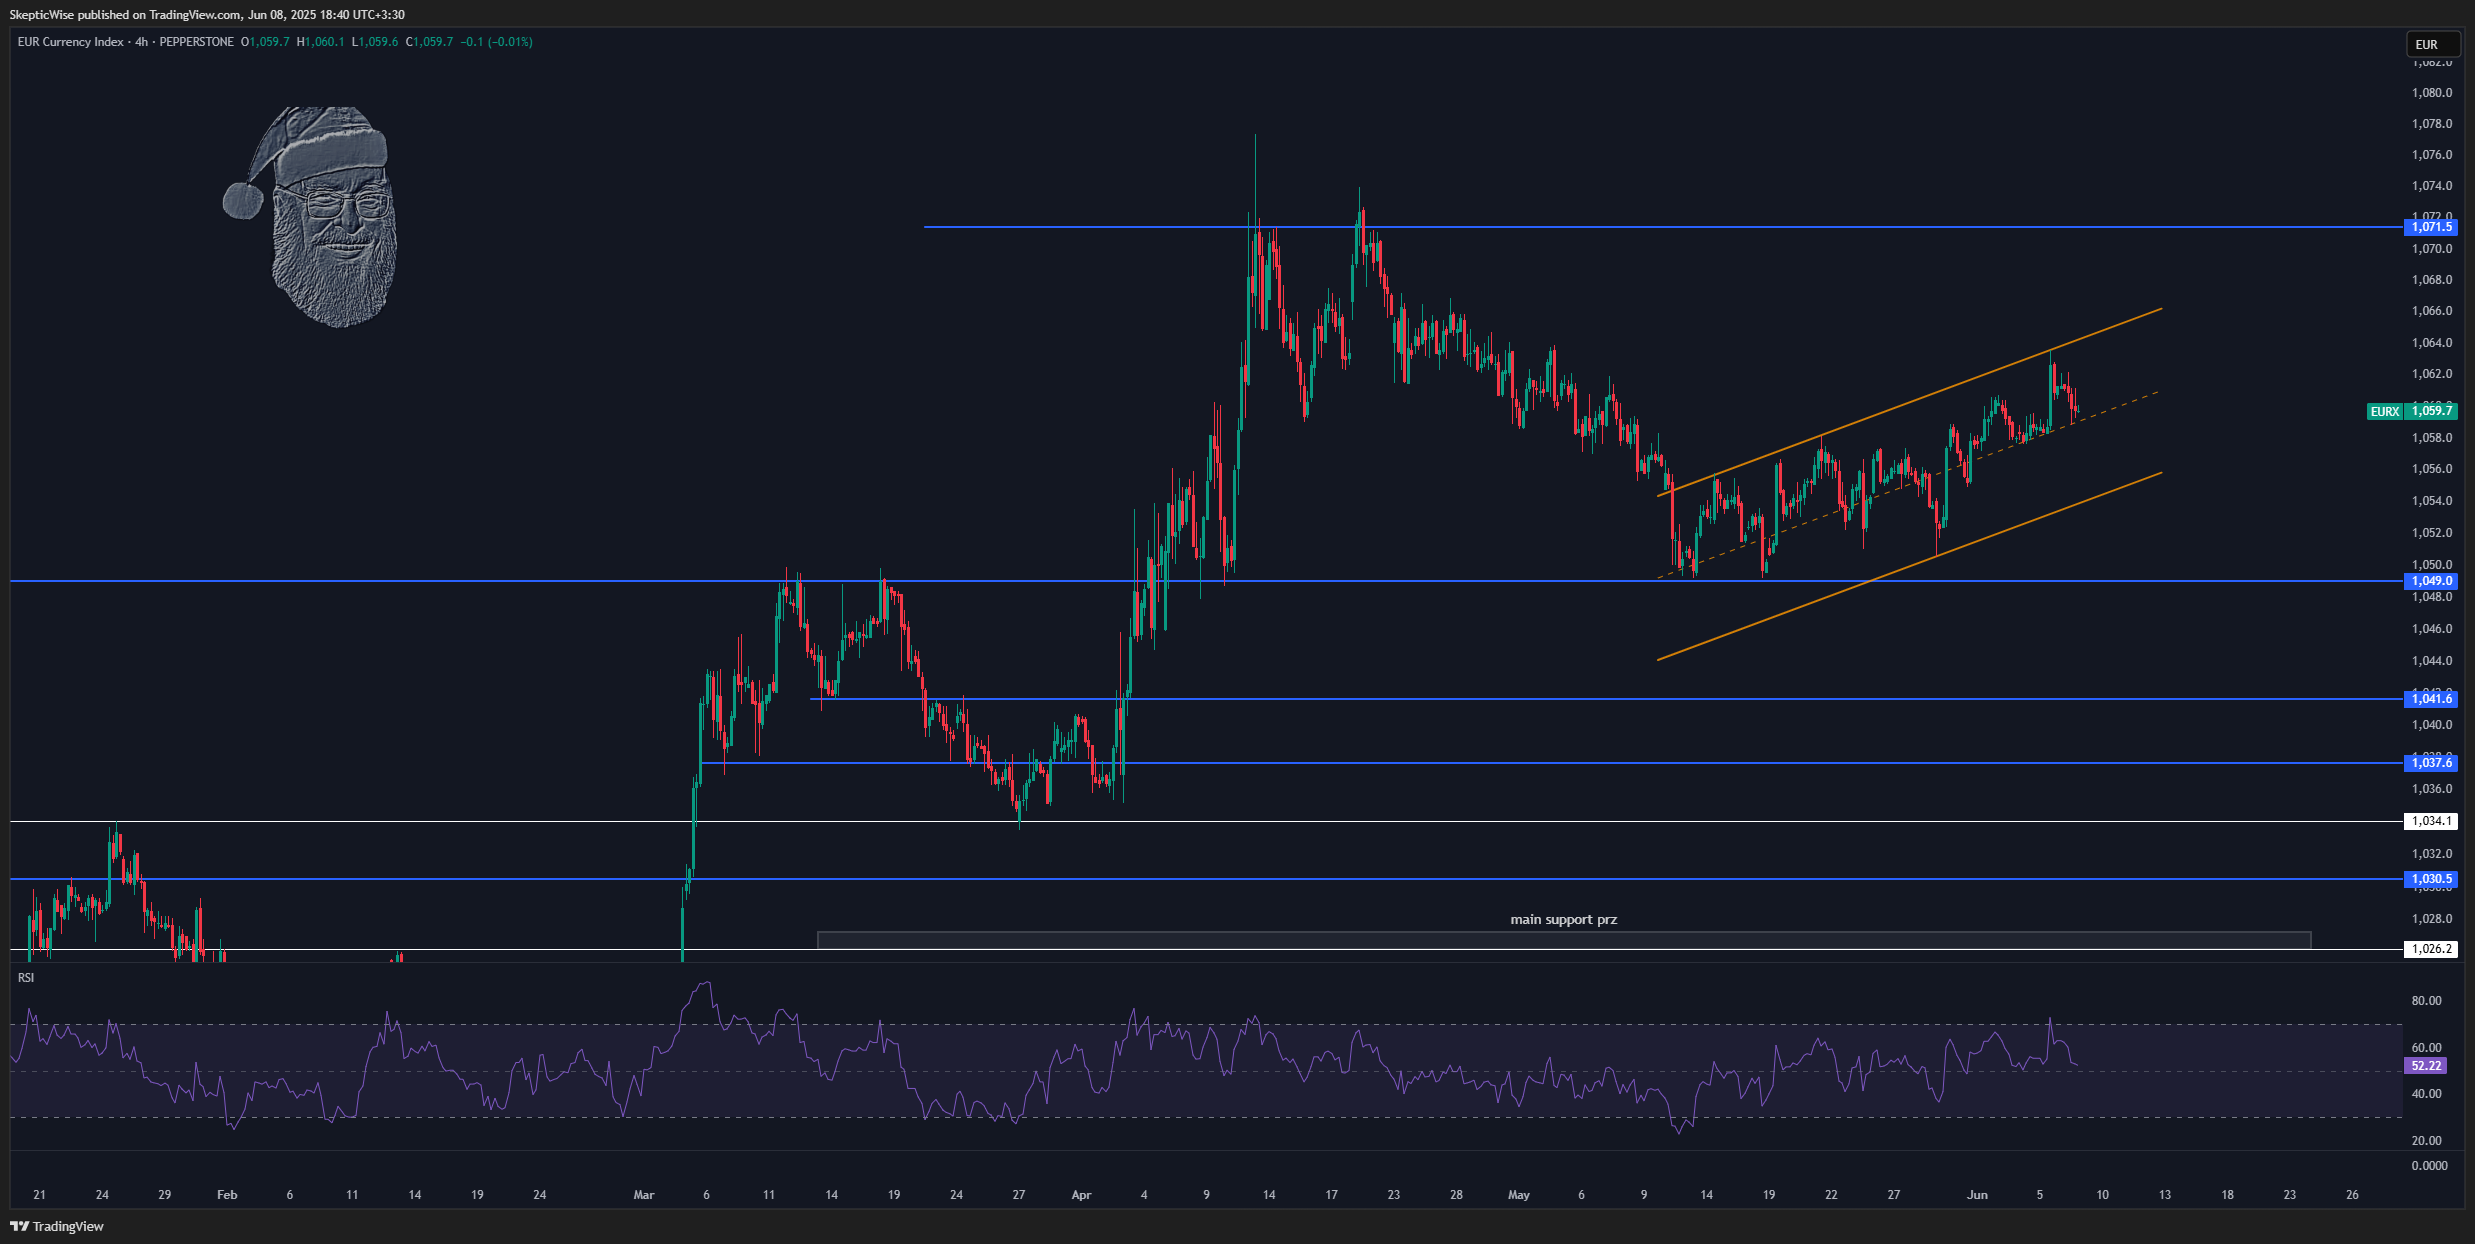Click the 20.00 RSI scale label
This screenshot has width=2475, height=1244.
pos(2427,1140)
